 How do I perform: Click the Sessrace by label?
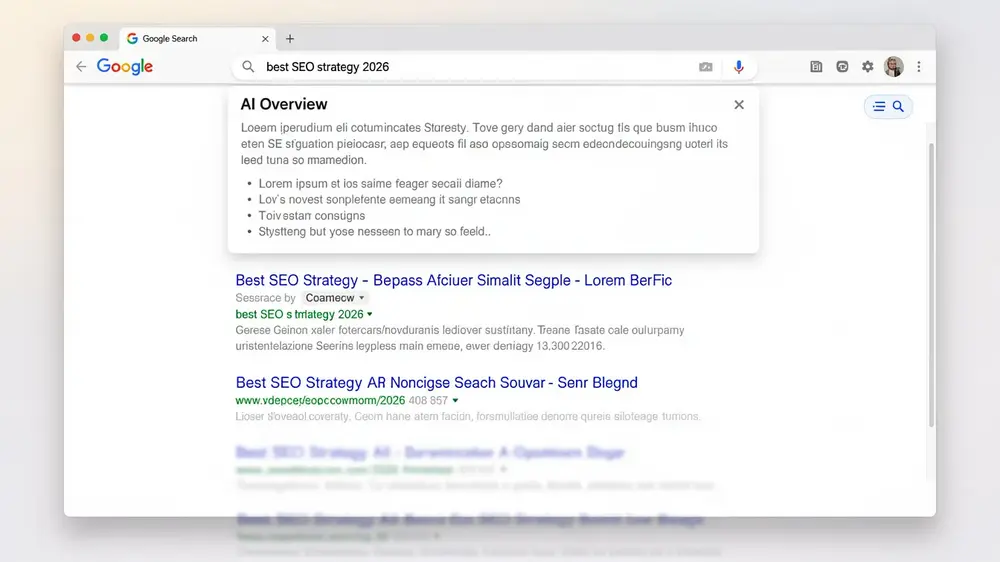click(265, 298)
